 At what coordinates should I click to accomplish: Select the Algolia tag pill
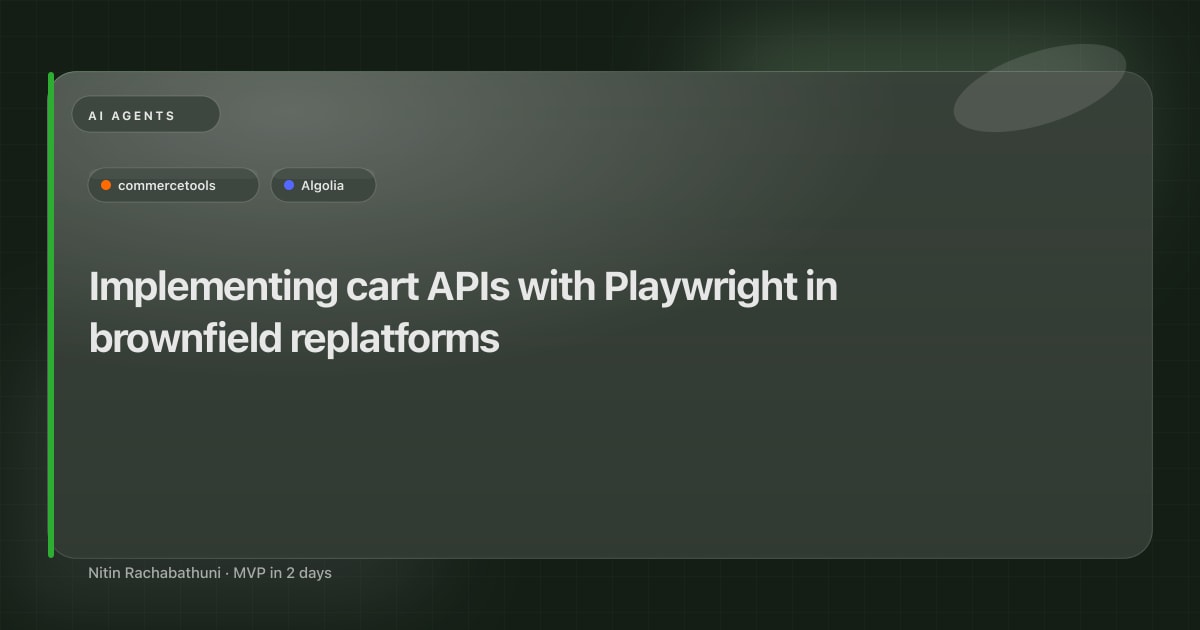point(323,185)
